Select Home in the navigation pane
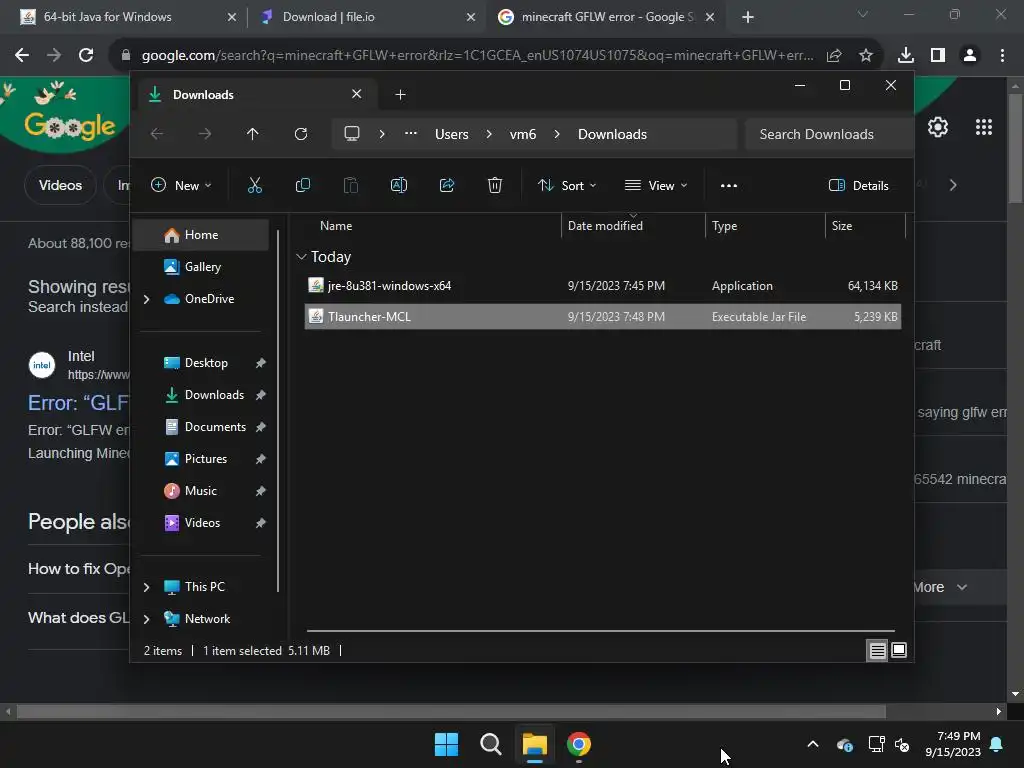The image size is (1024, 768). [200, 235]
